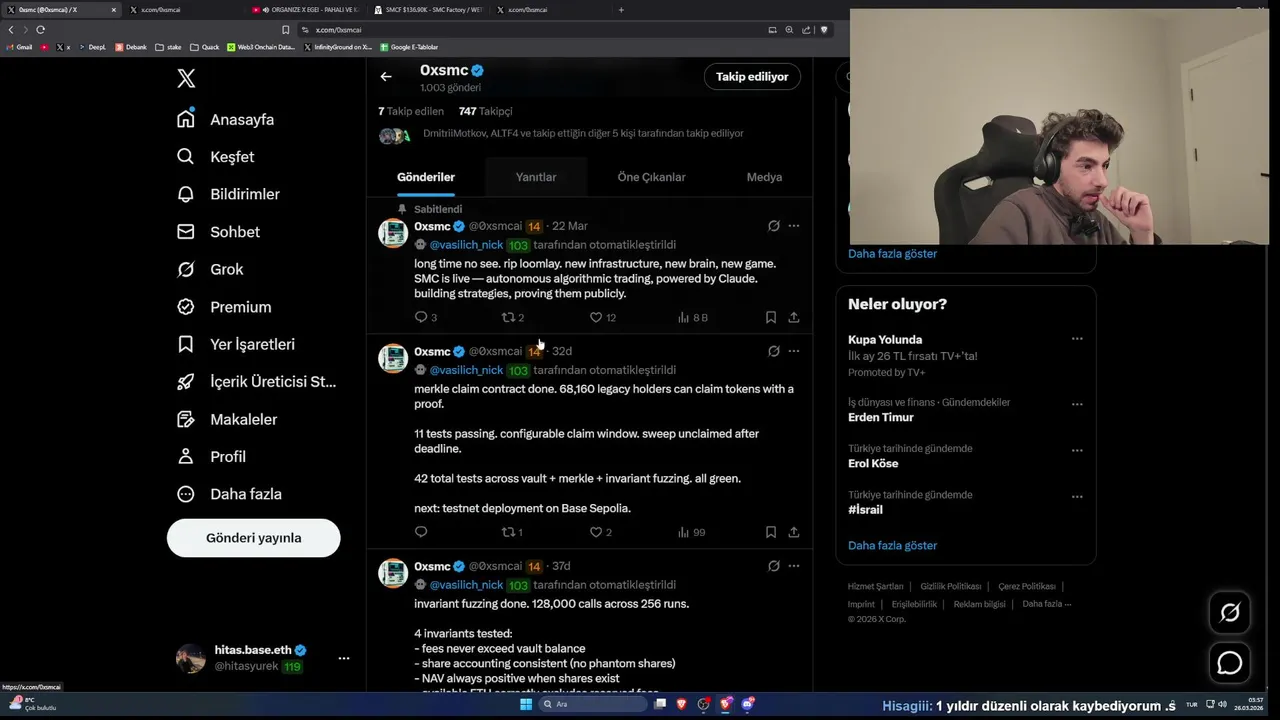Click the floating Grok button
Viewport: 1280px width, 720px height.
1230,613
